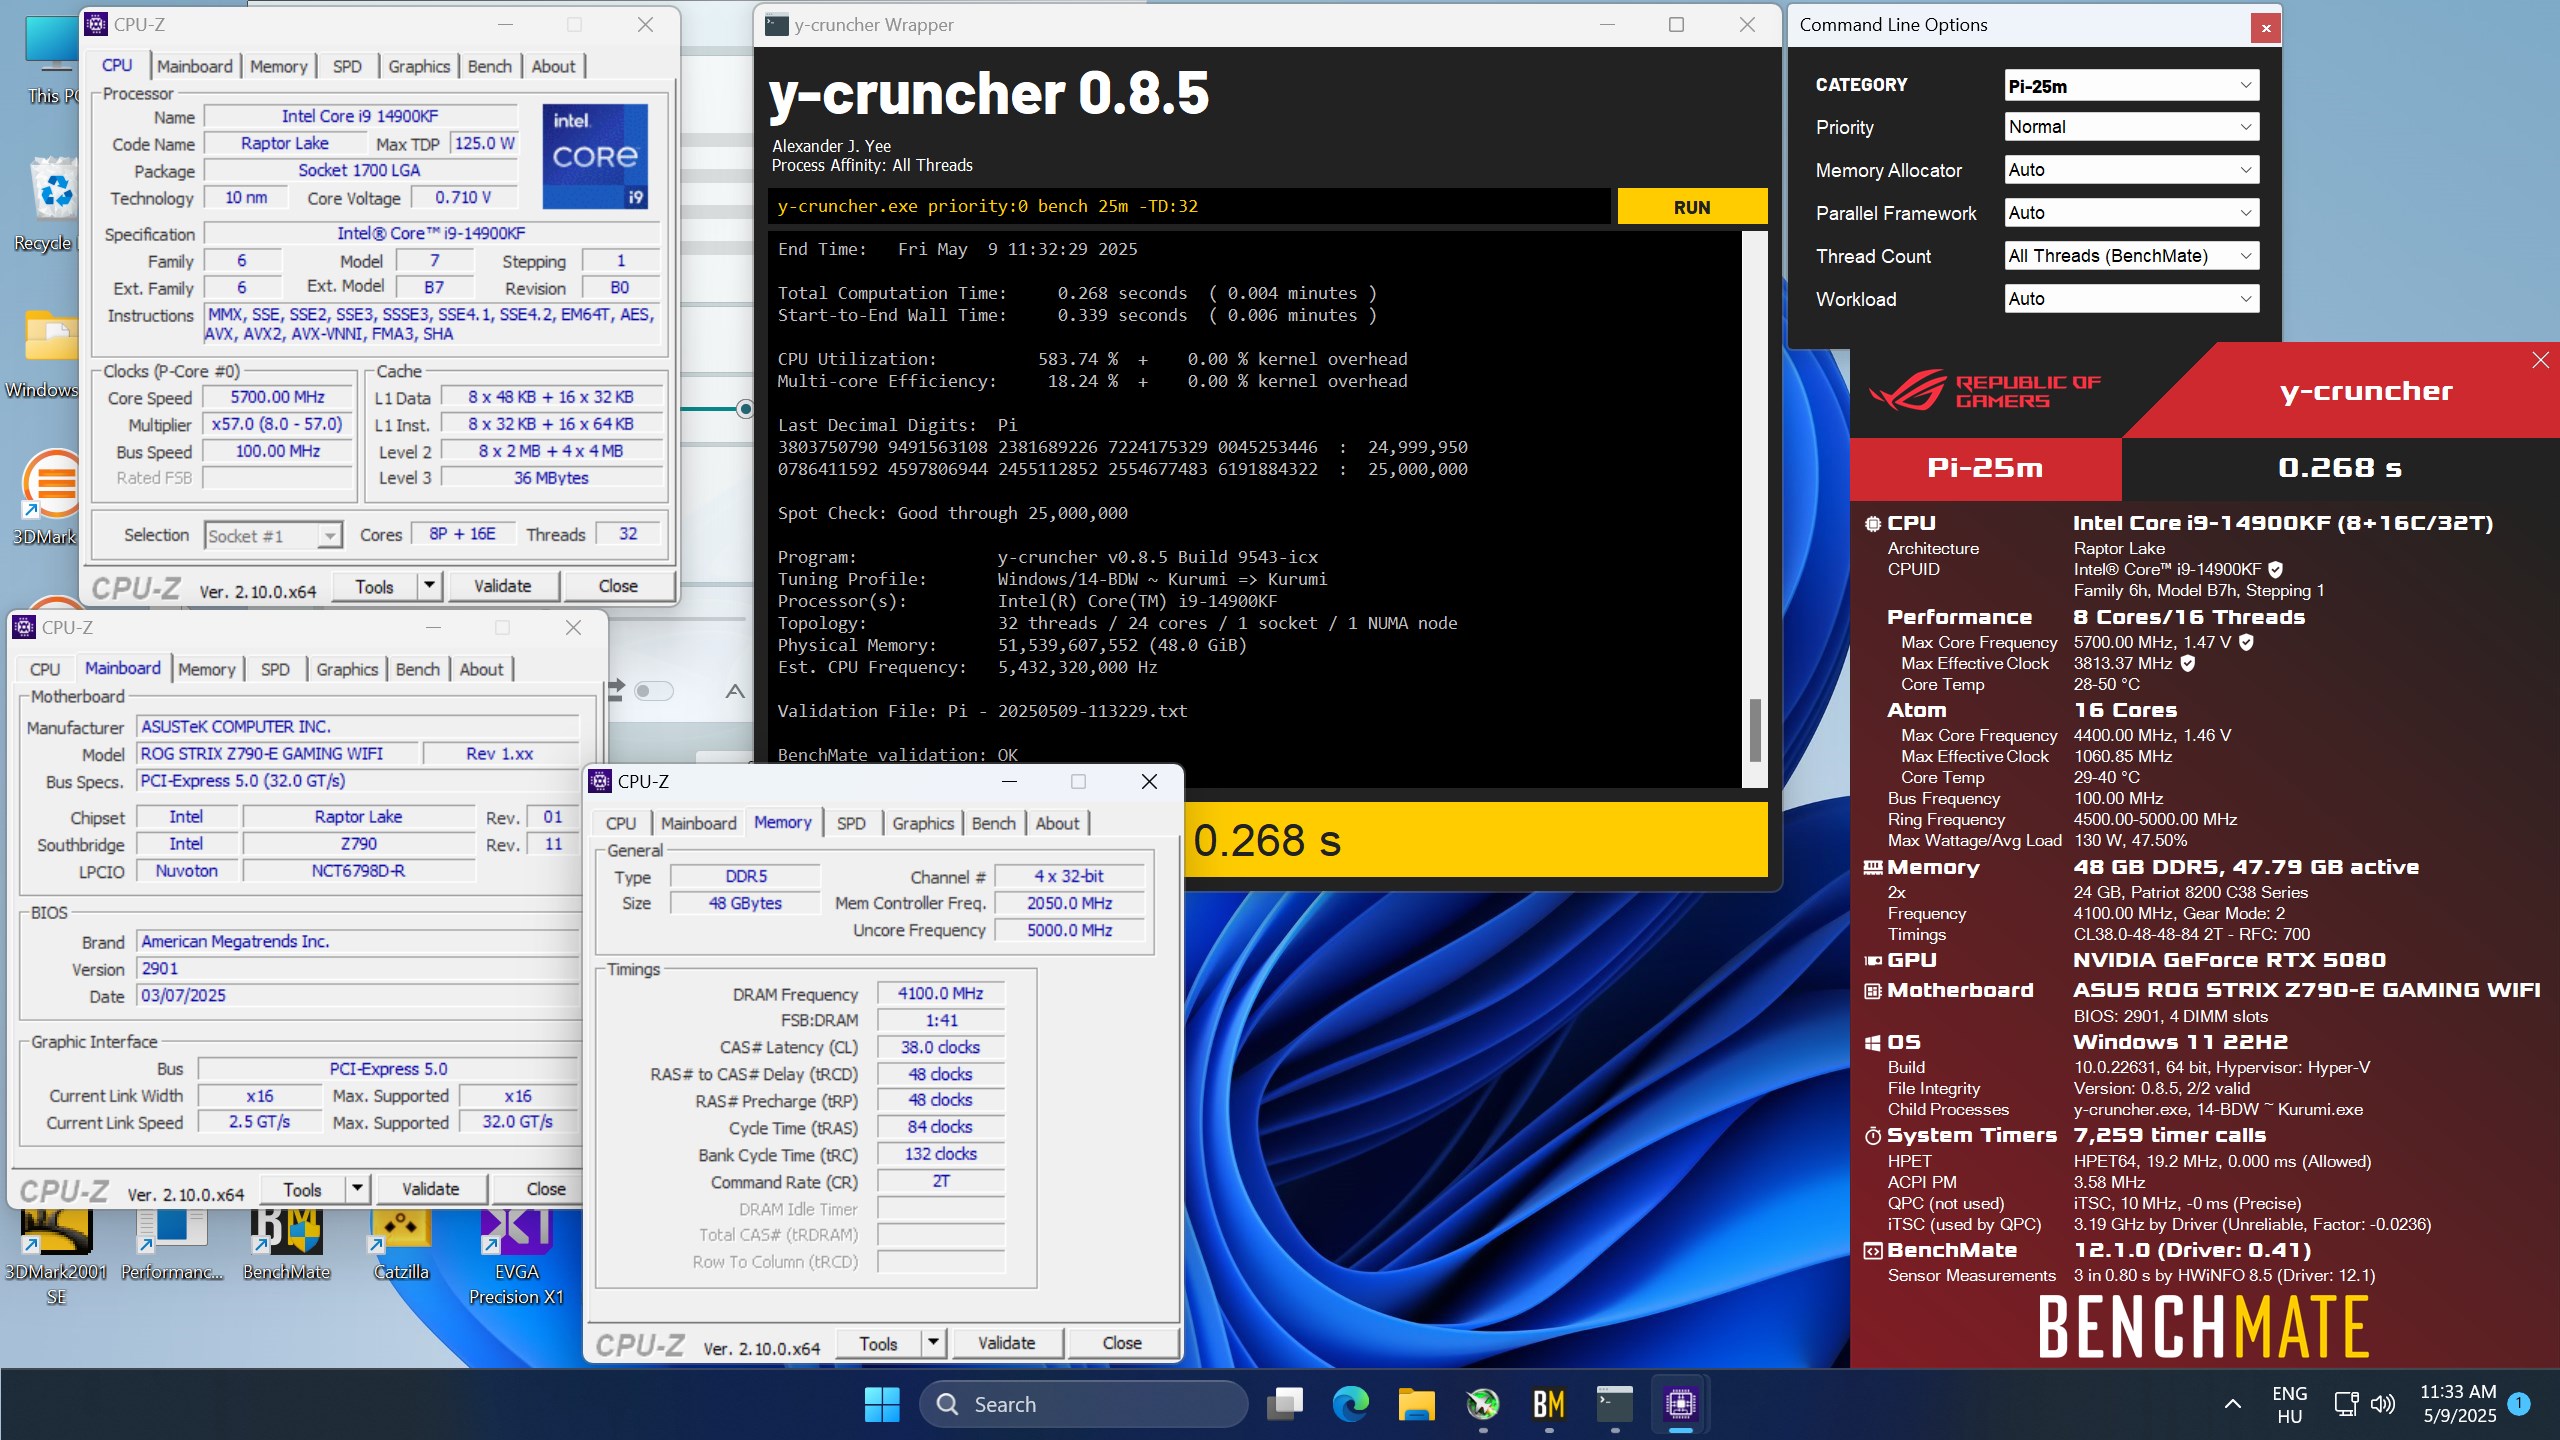
Task: Click the taskbar Search box
Action: (x=1083, y=1405)
